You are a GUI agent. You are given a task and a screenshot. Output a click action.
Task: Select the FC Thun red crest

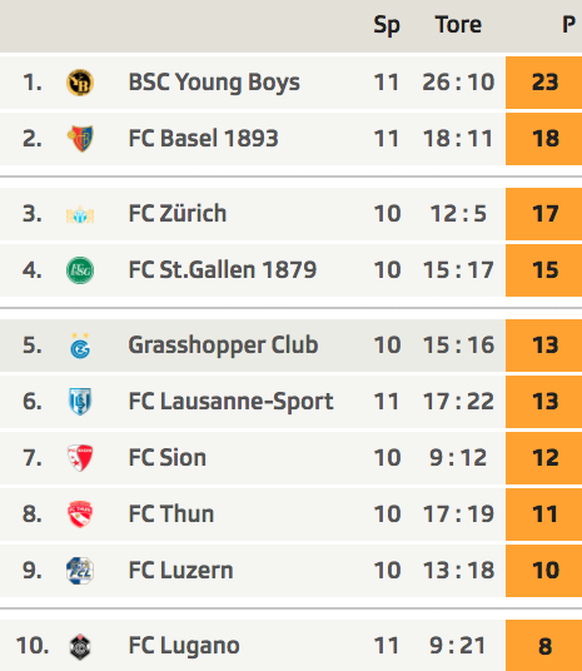[x=80, y=514]
